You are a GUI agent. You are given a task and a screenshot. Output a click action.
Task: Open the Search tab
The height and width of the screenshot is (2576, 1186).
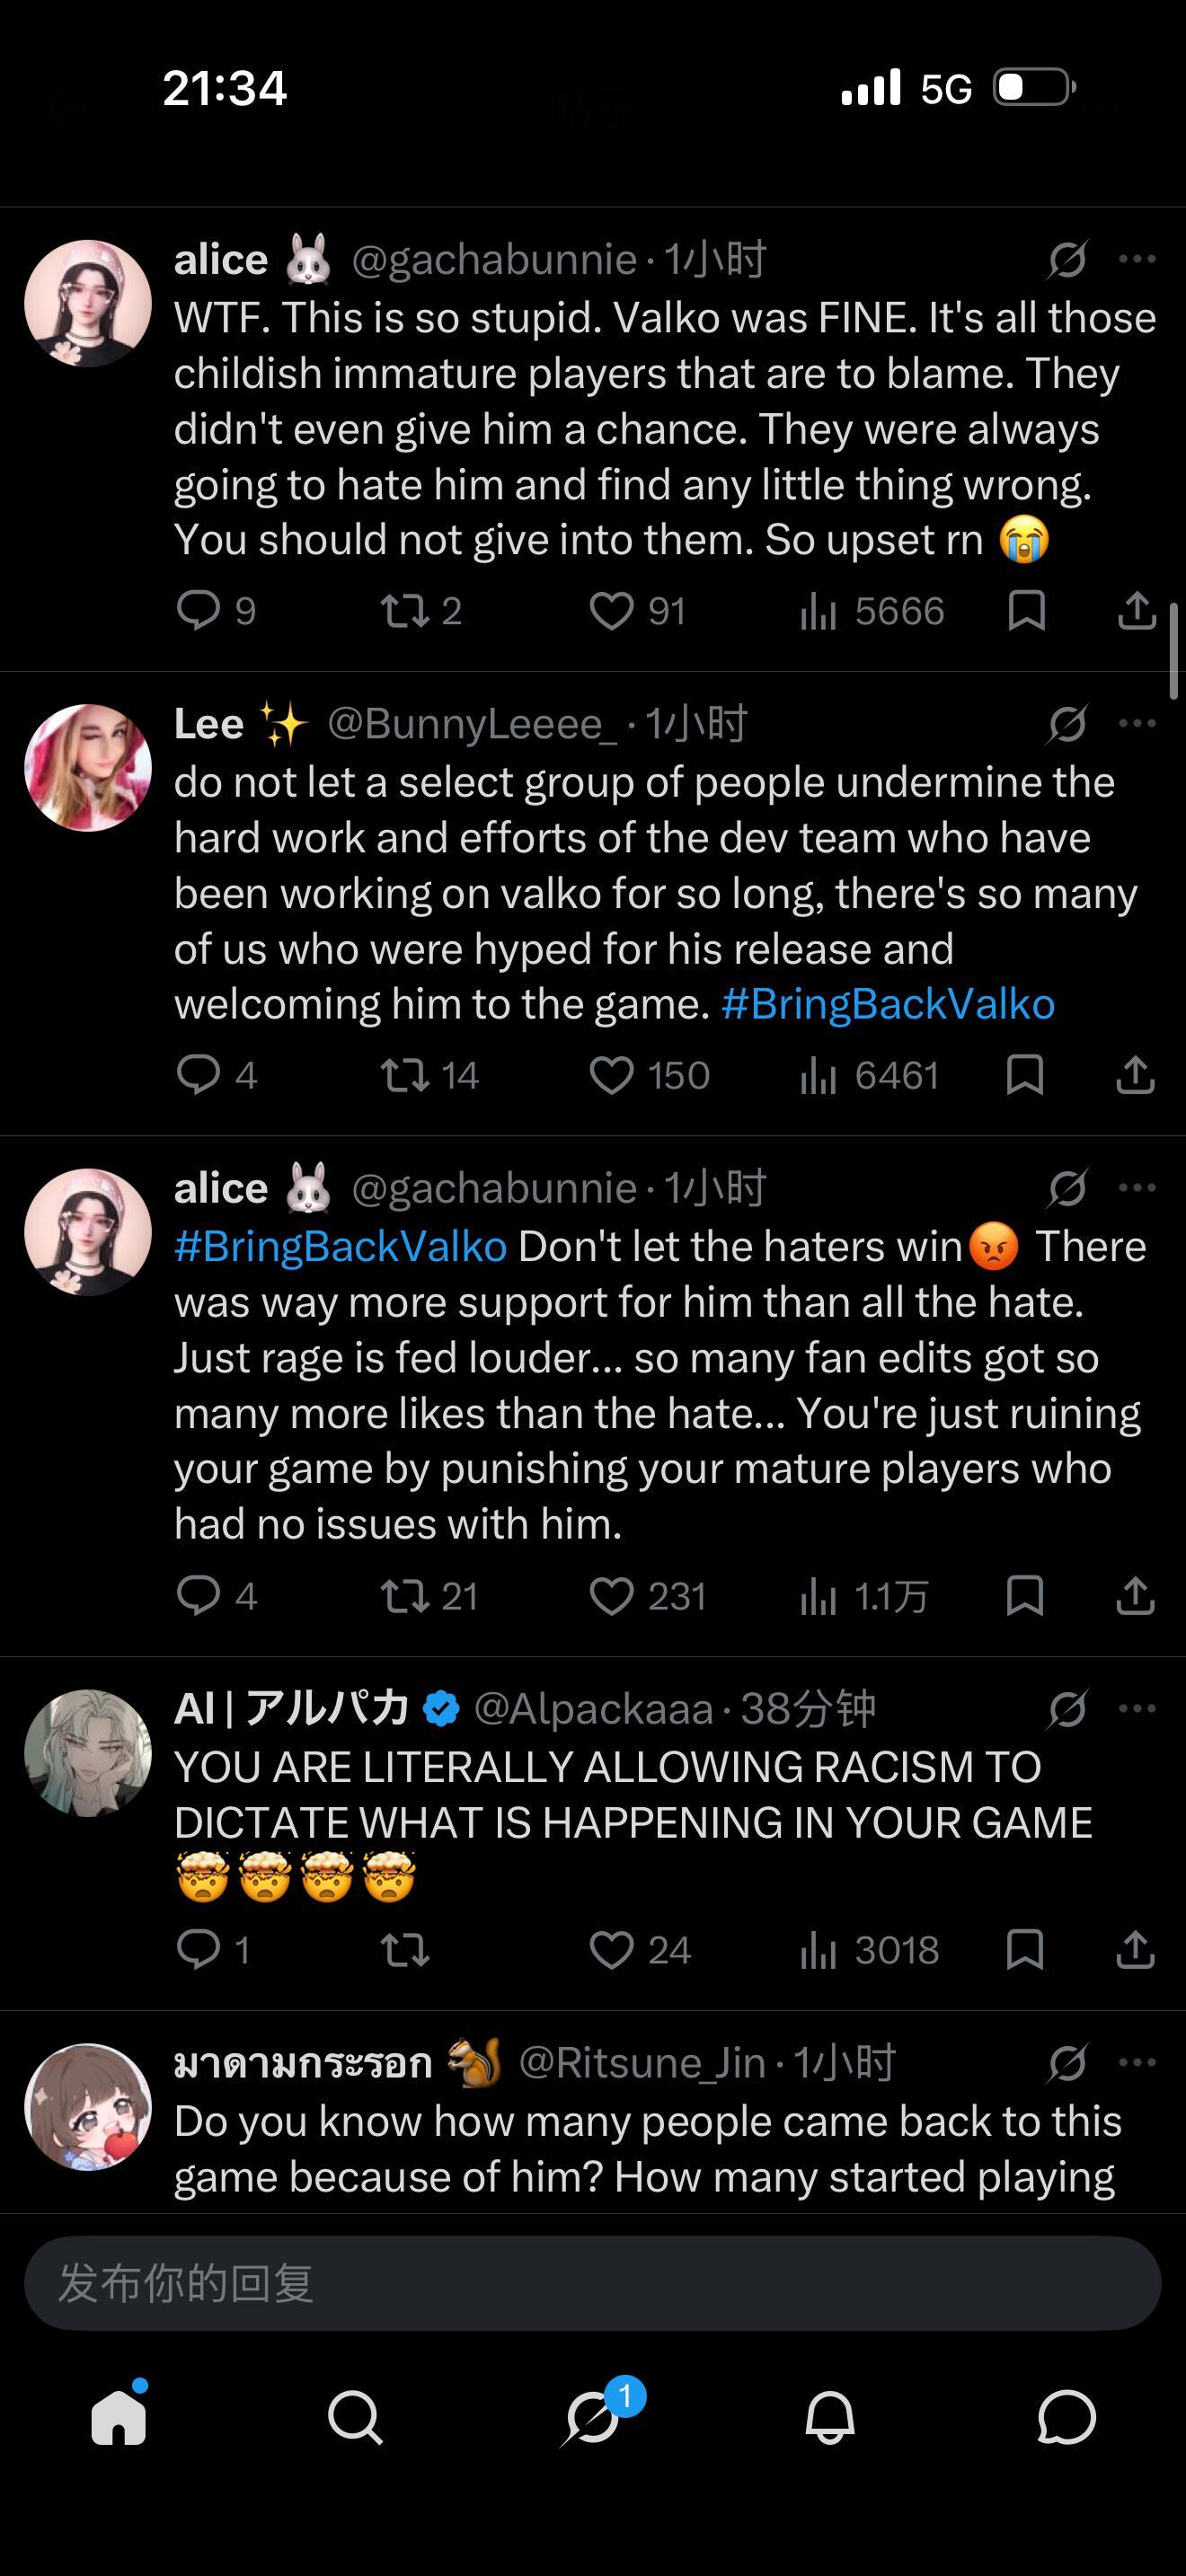click(355, 2418)
